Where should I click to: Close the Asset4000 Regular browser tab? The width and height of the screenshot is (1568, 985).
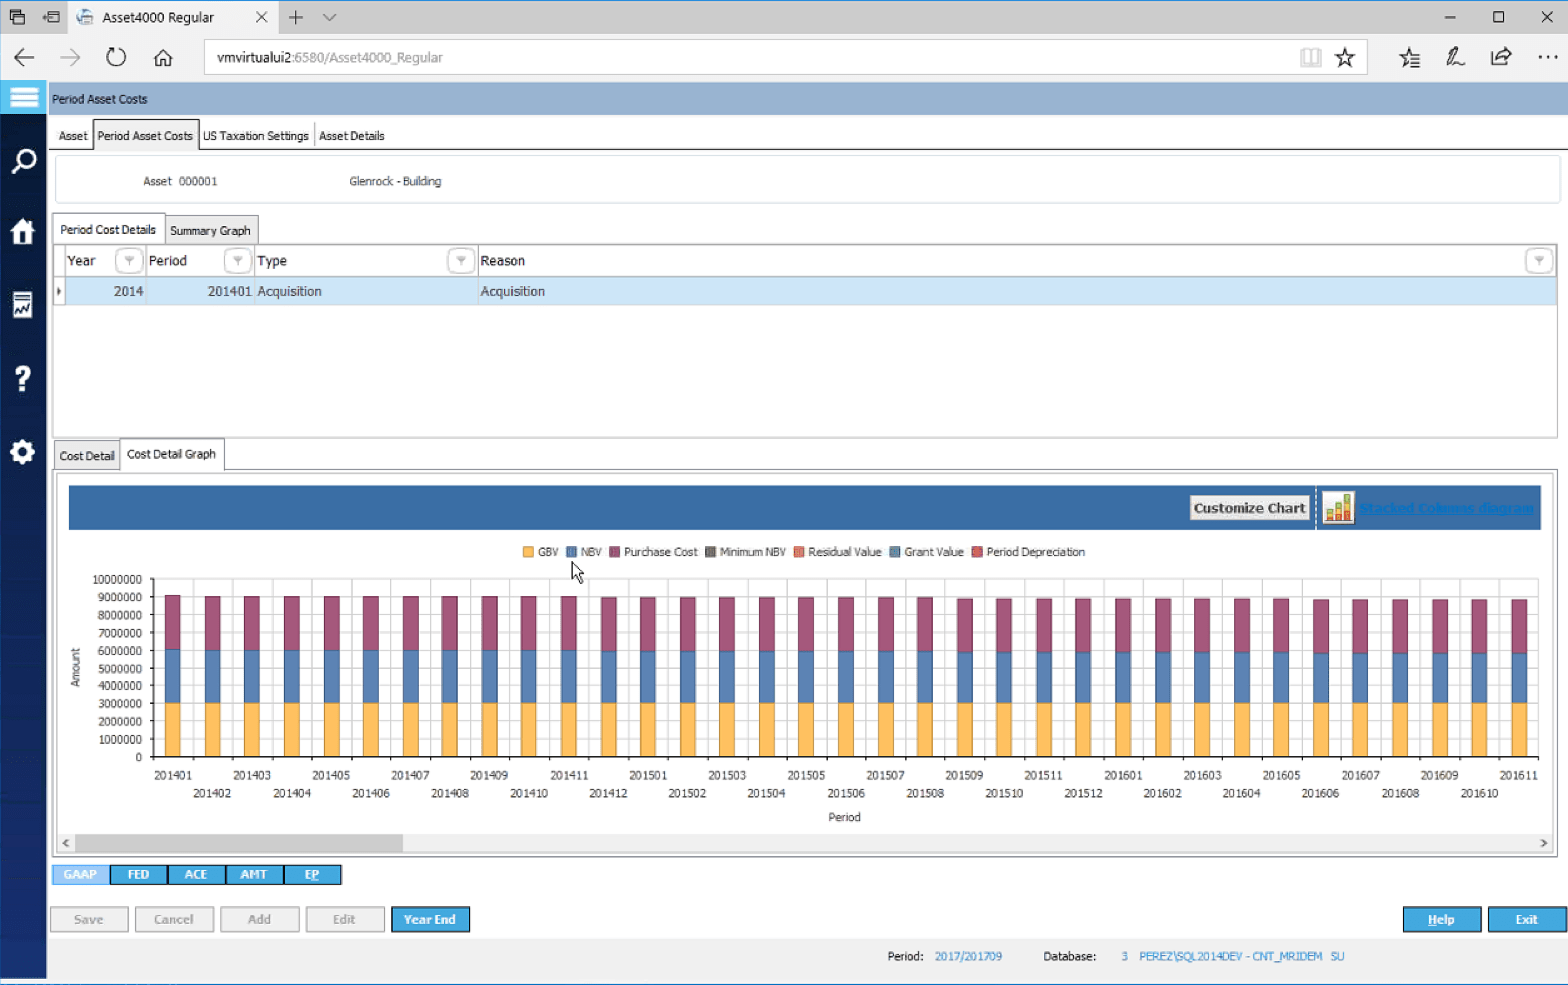point(261,17)
